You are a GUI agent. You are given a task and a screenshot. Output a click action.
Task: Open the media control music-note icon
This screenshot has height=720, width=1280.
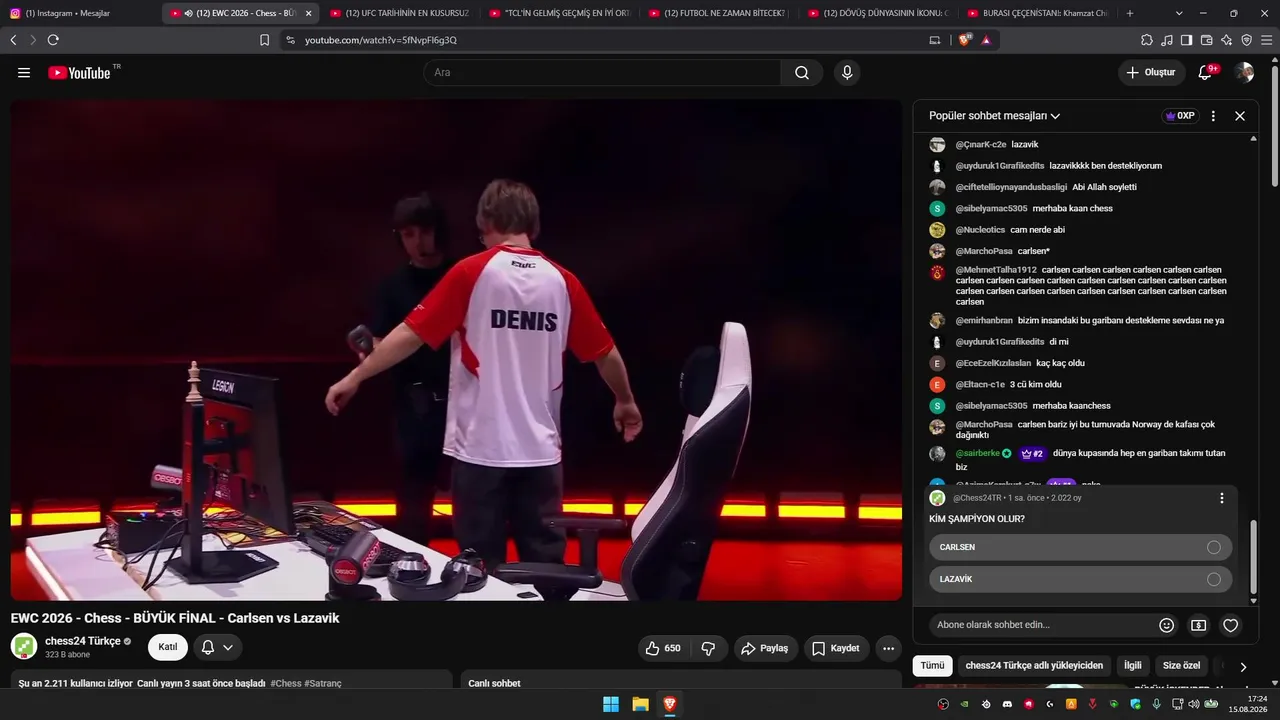1167,40
